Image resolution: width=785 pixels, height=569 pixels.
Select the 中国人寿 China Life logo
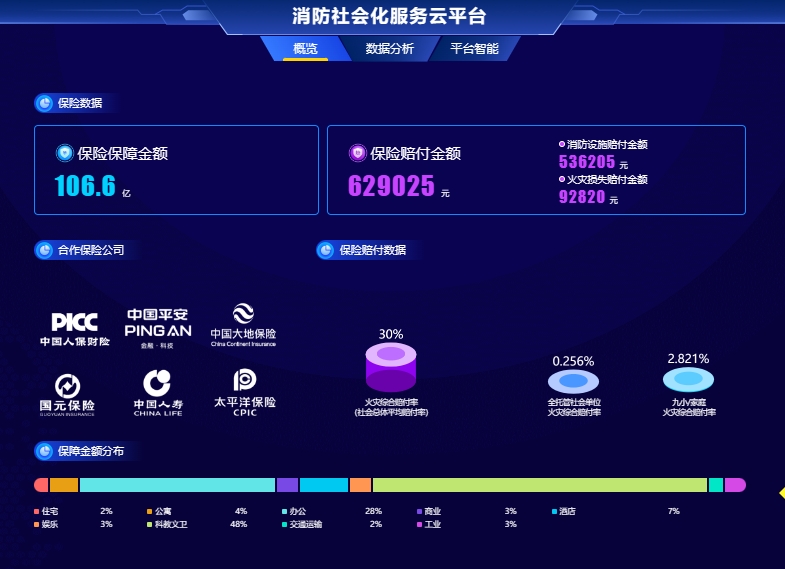click(x=157, y=393)
